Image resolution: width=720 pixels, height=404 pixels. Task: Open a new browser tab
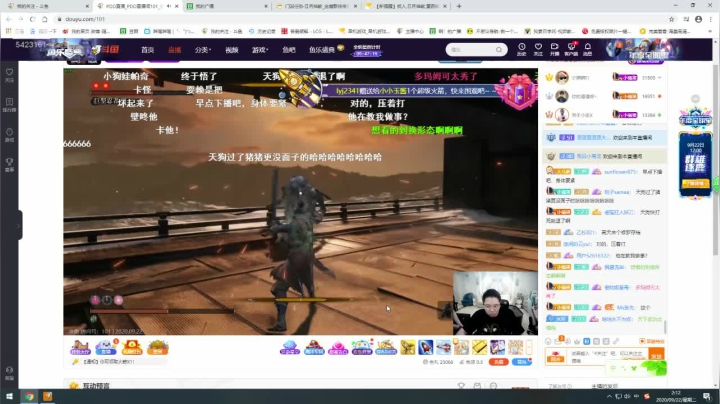pyautogui.click(x=459, y=6)
